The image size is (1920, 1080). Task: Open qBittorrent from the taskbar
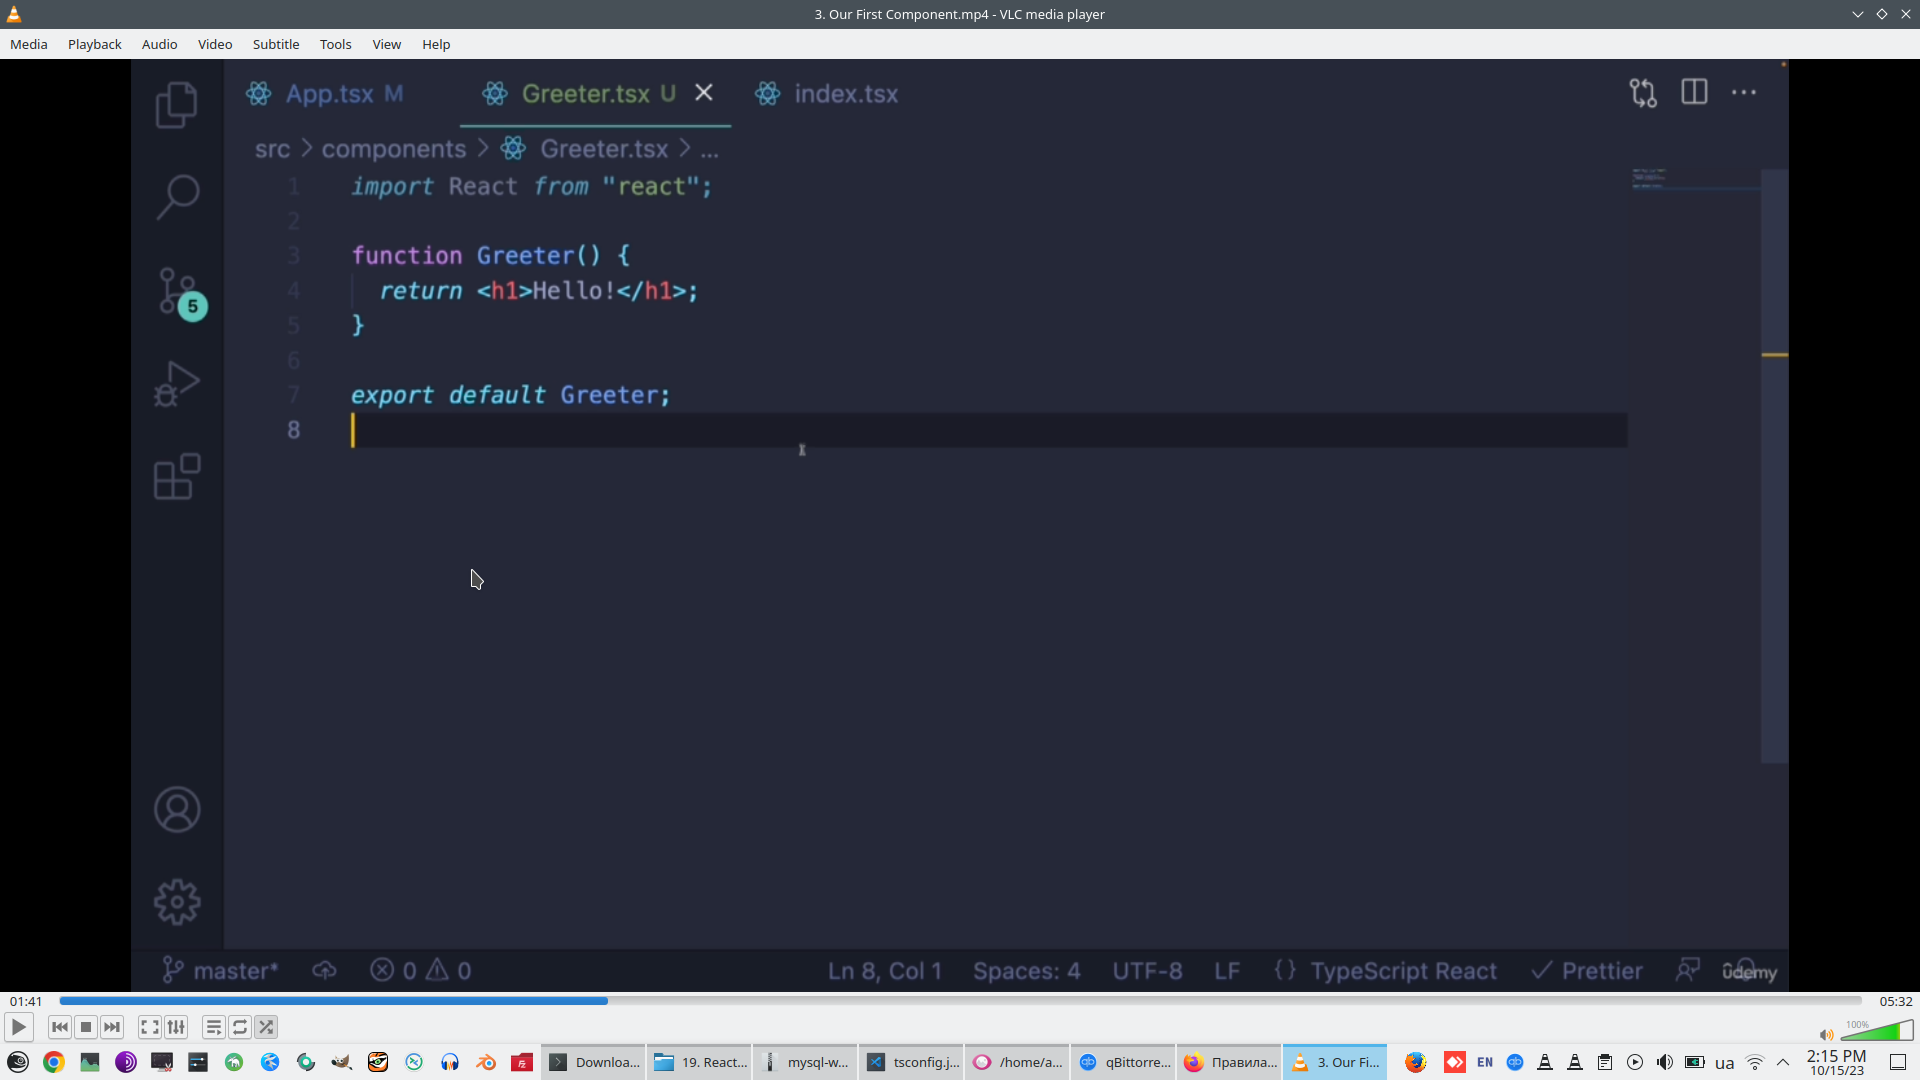[x=1124, y=1062]
